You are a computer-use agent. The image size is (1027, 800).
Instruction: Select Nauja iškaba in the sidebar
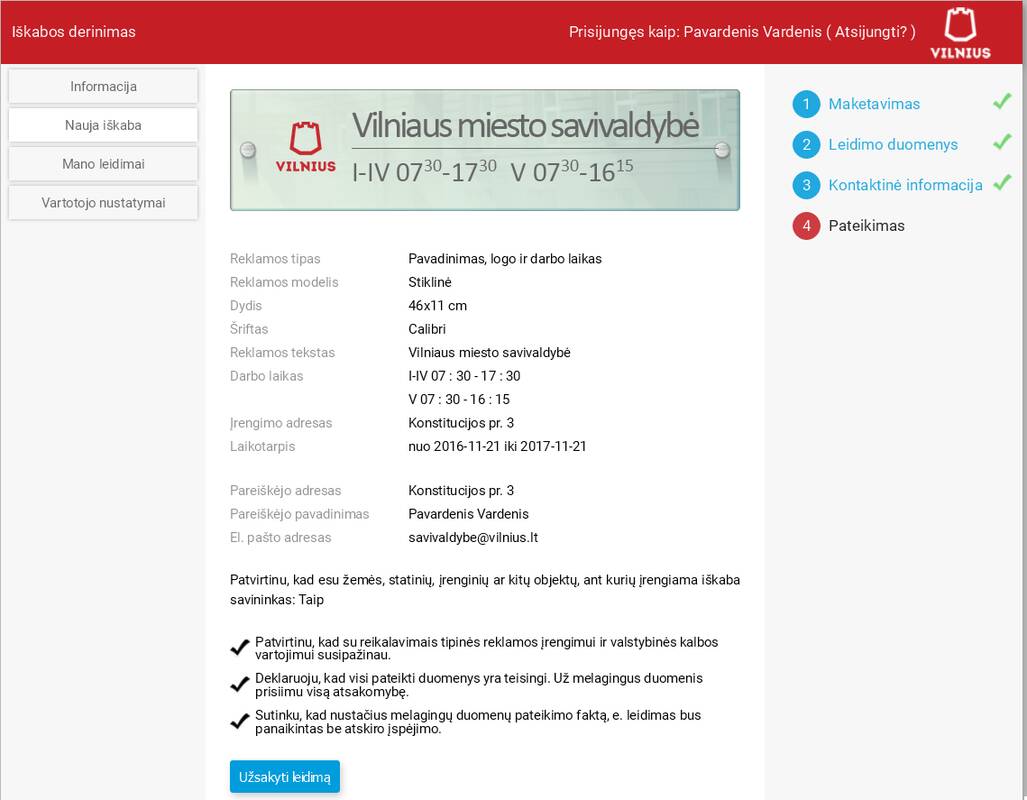pyautogui.click(x=103, y=125)
